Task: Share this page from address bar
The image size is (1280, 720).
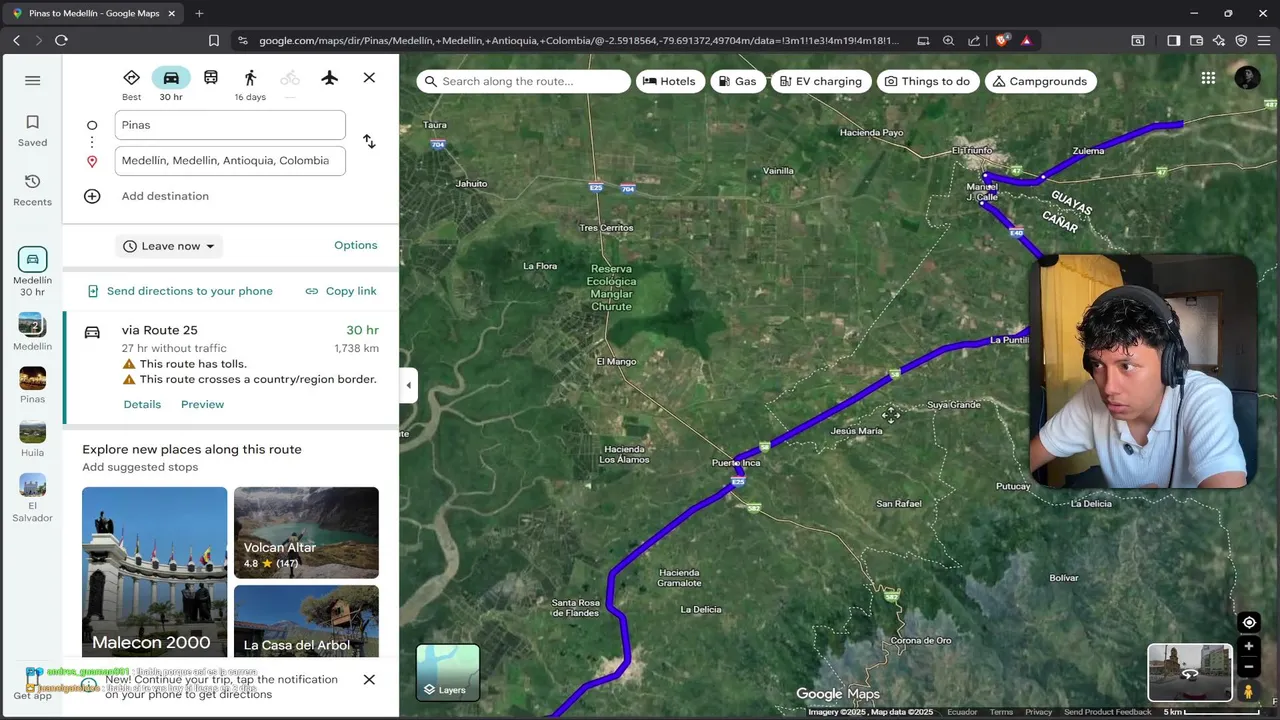Action: [x=974, y=41]
